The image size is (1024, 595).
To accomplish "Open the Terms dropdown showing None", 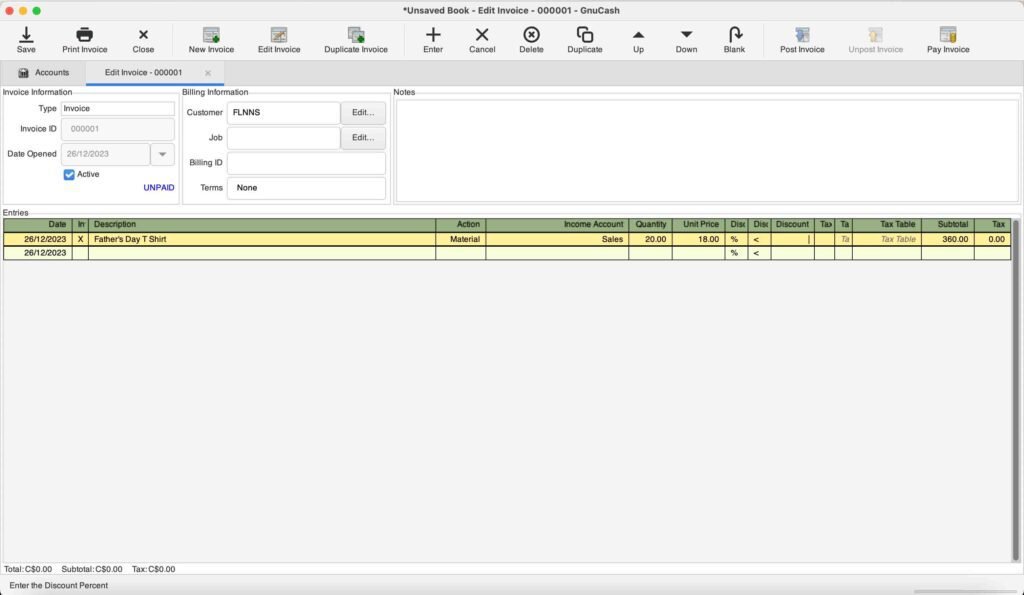I will (306, 188).
